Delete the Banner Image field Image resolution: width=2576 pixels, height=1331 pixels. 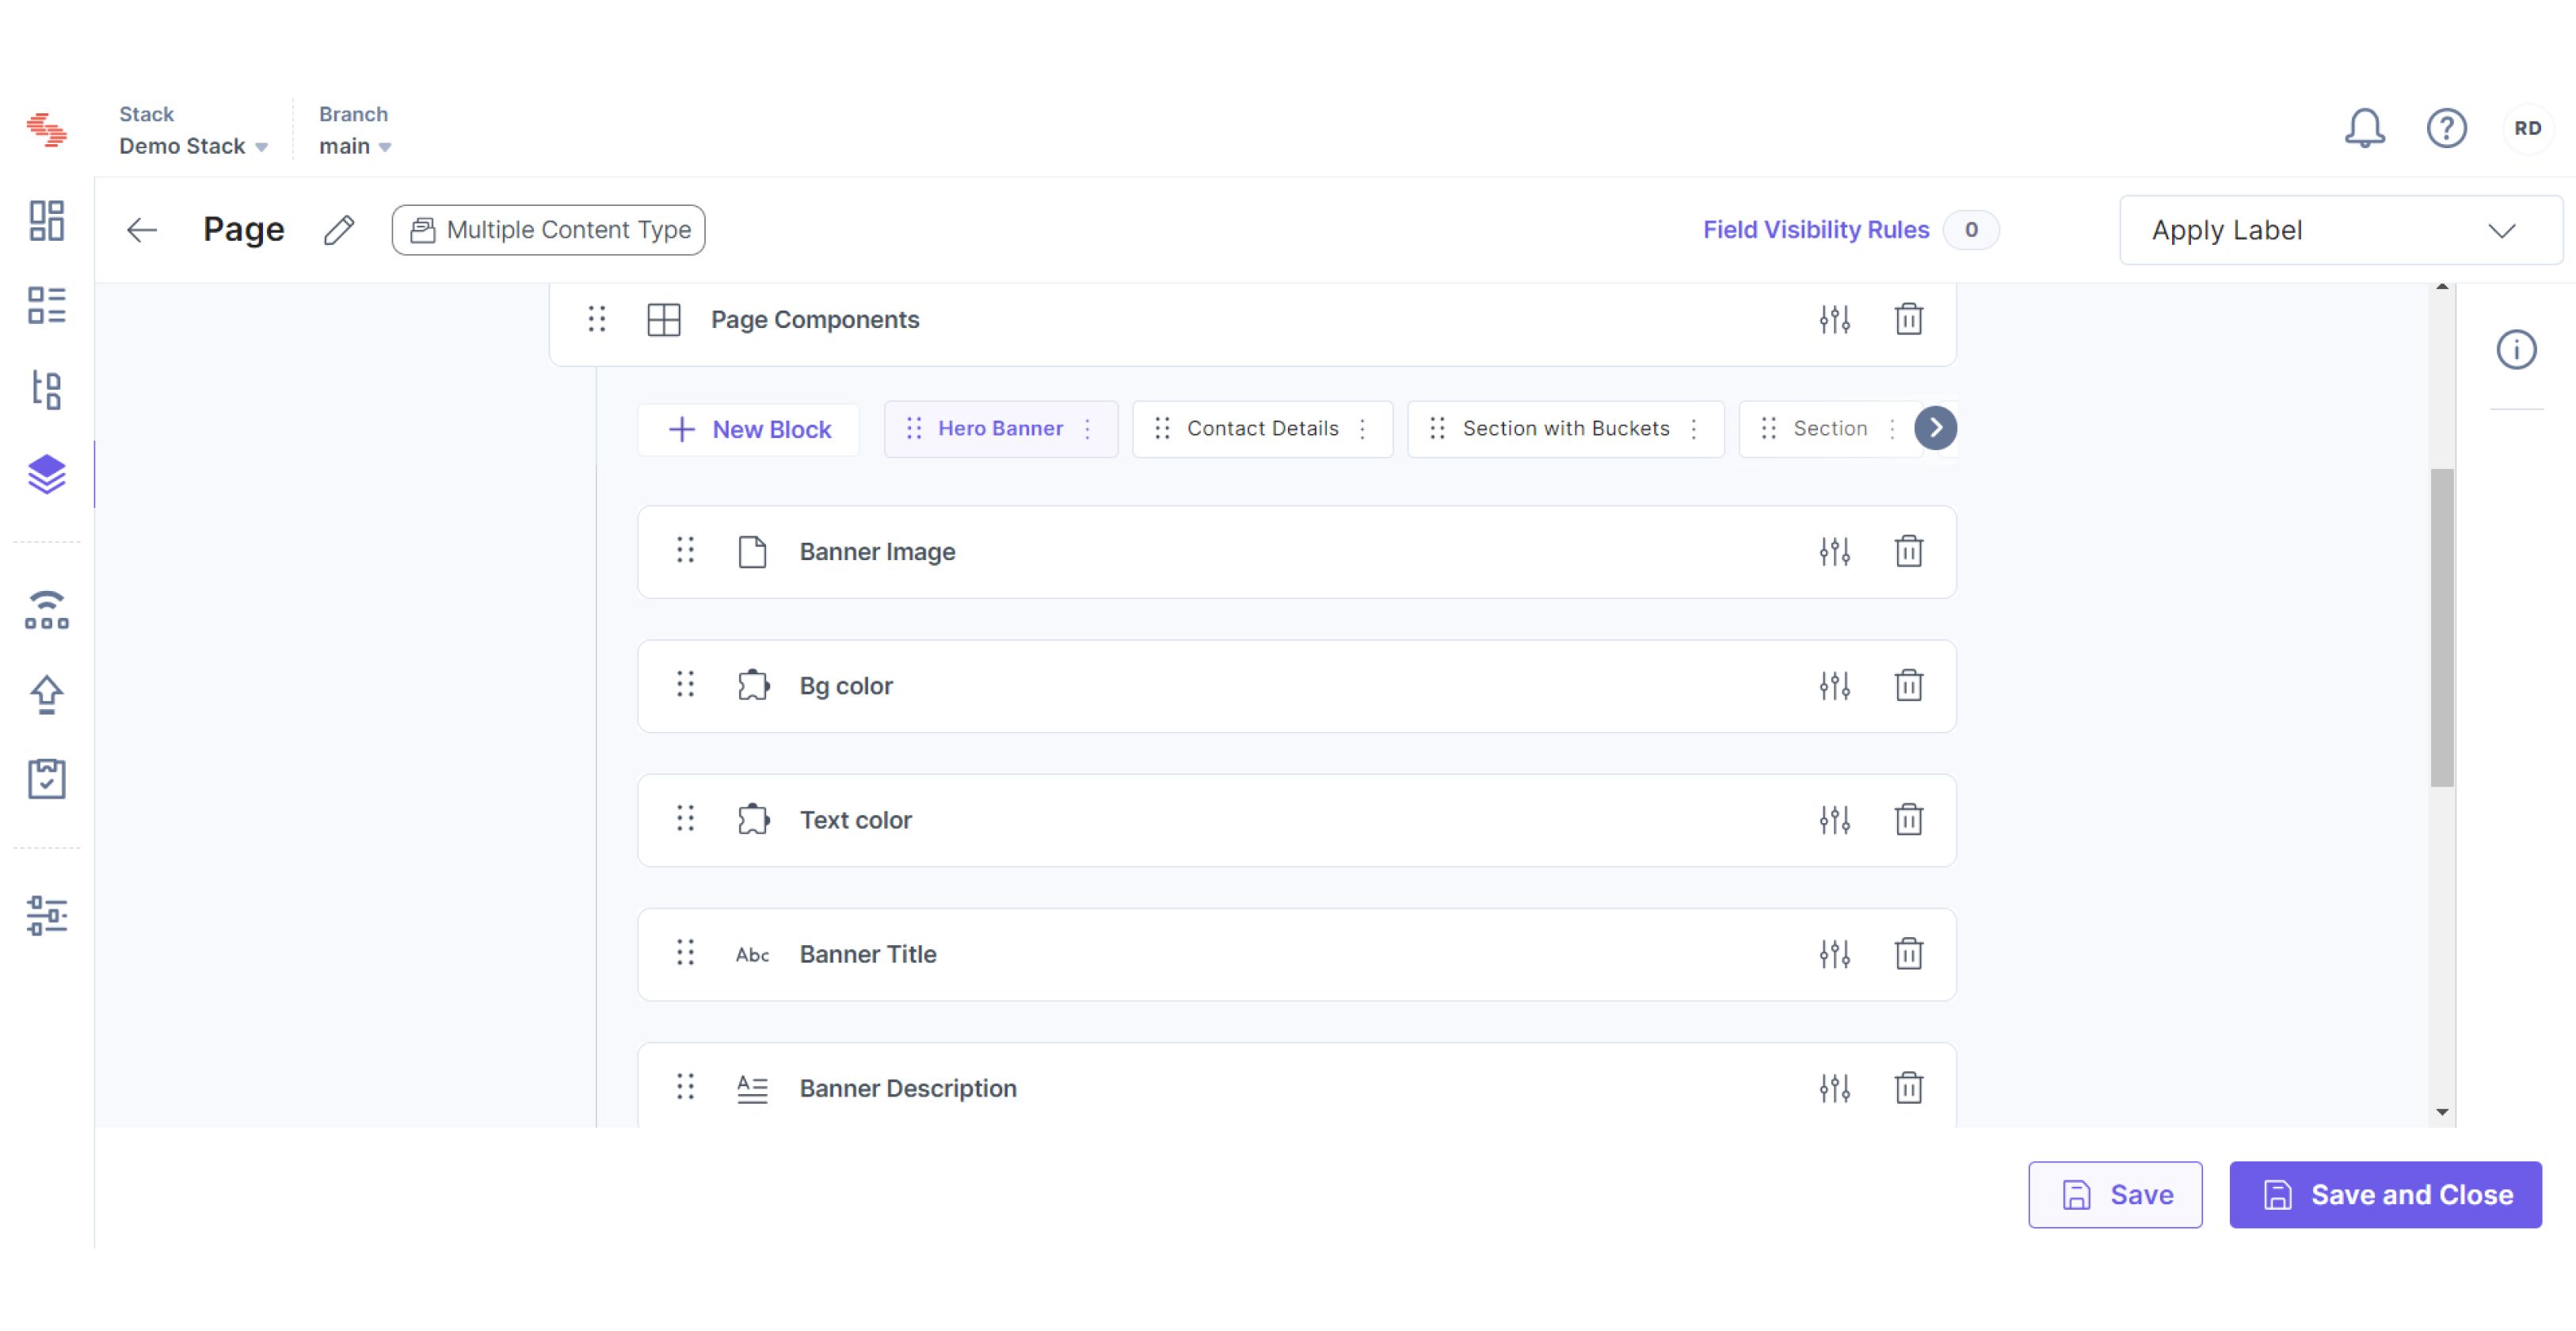1908,551
